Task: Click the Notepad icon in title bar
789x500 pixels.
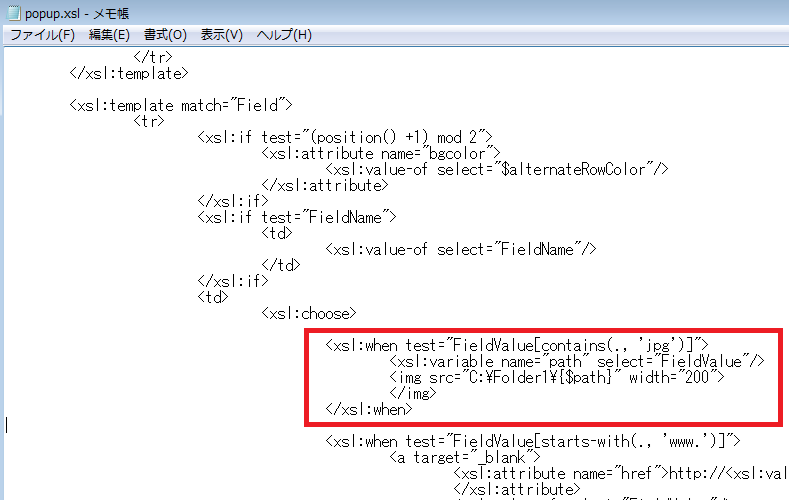Action: [14, 13]
